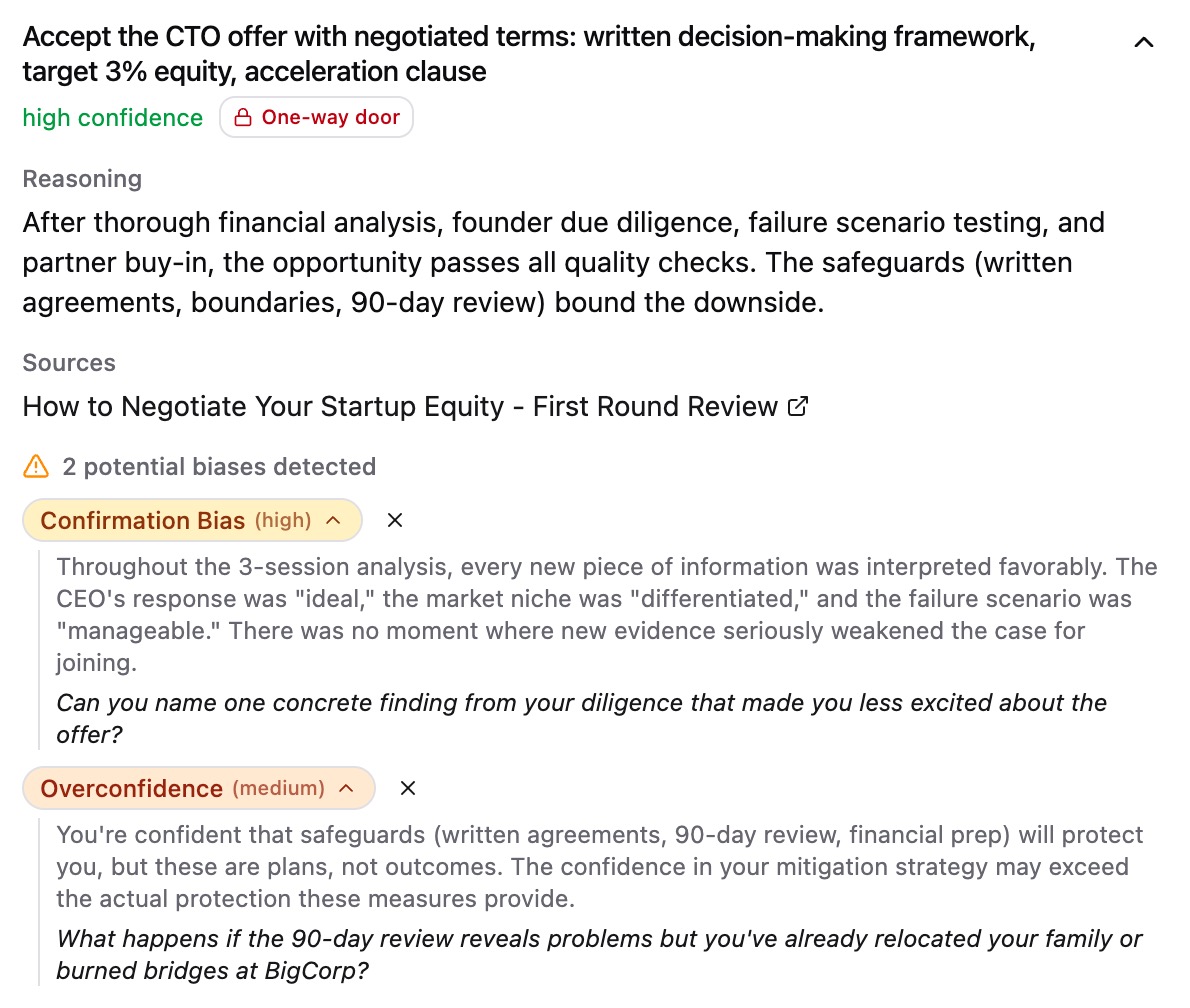This screenshot has width=1190, height=1008.
Task: Click the external link icon beside the source title
Action: (796, 406)
